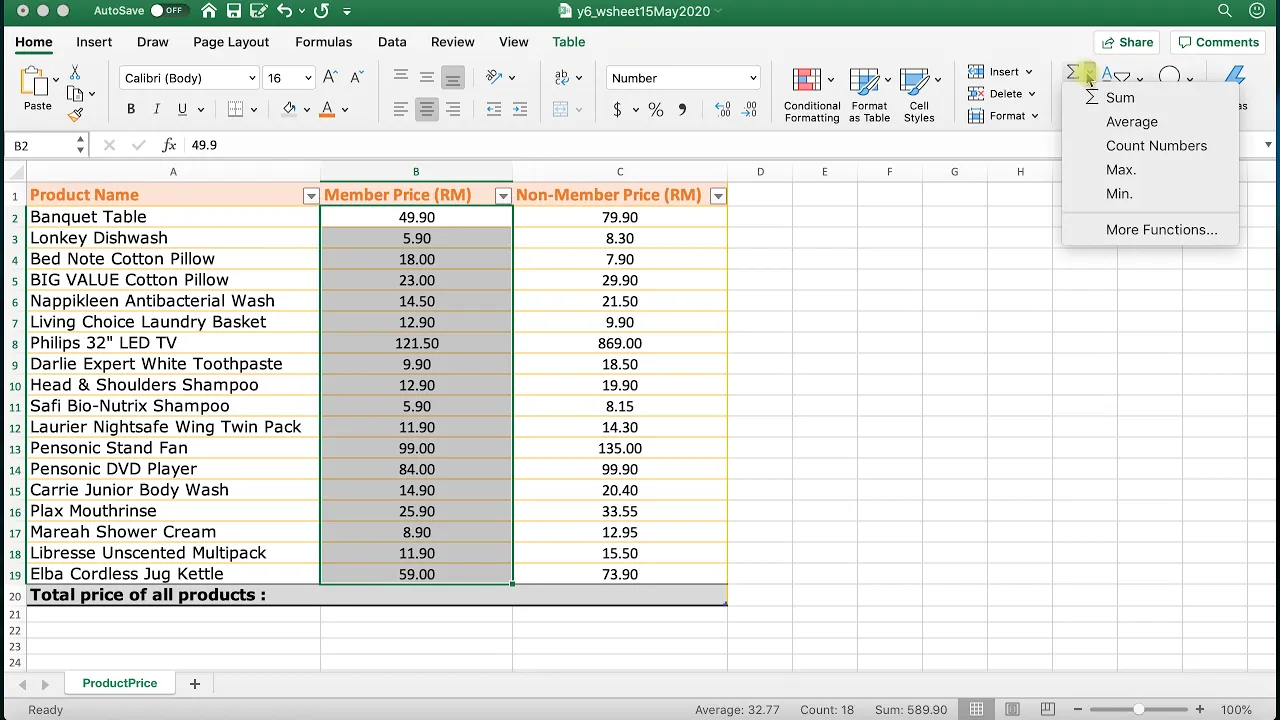Click the Fill Color bucket swatch

click(289, 109)
